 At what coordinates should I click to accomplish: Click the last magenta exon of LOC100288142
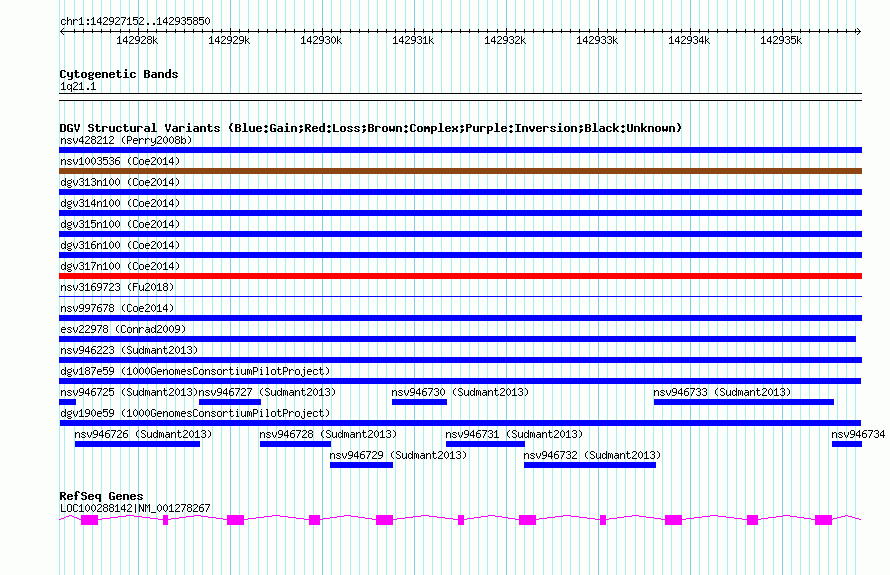click(824, 520)
